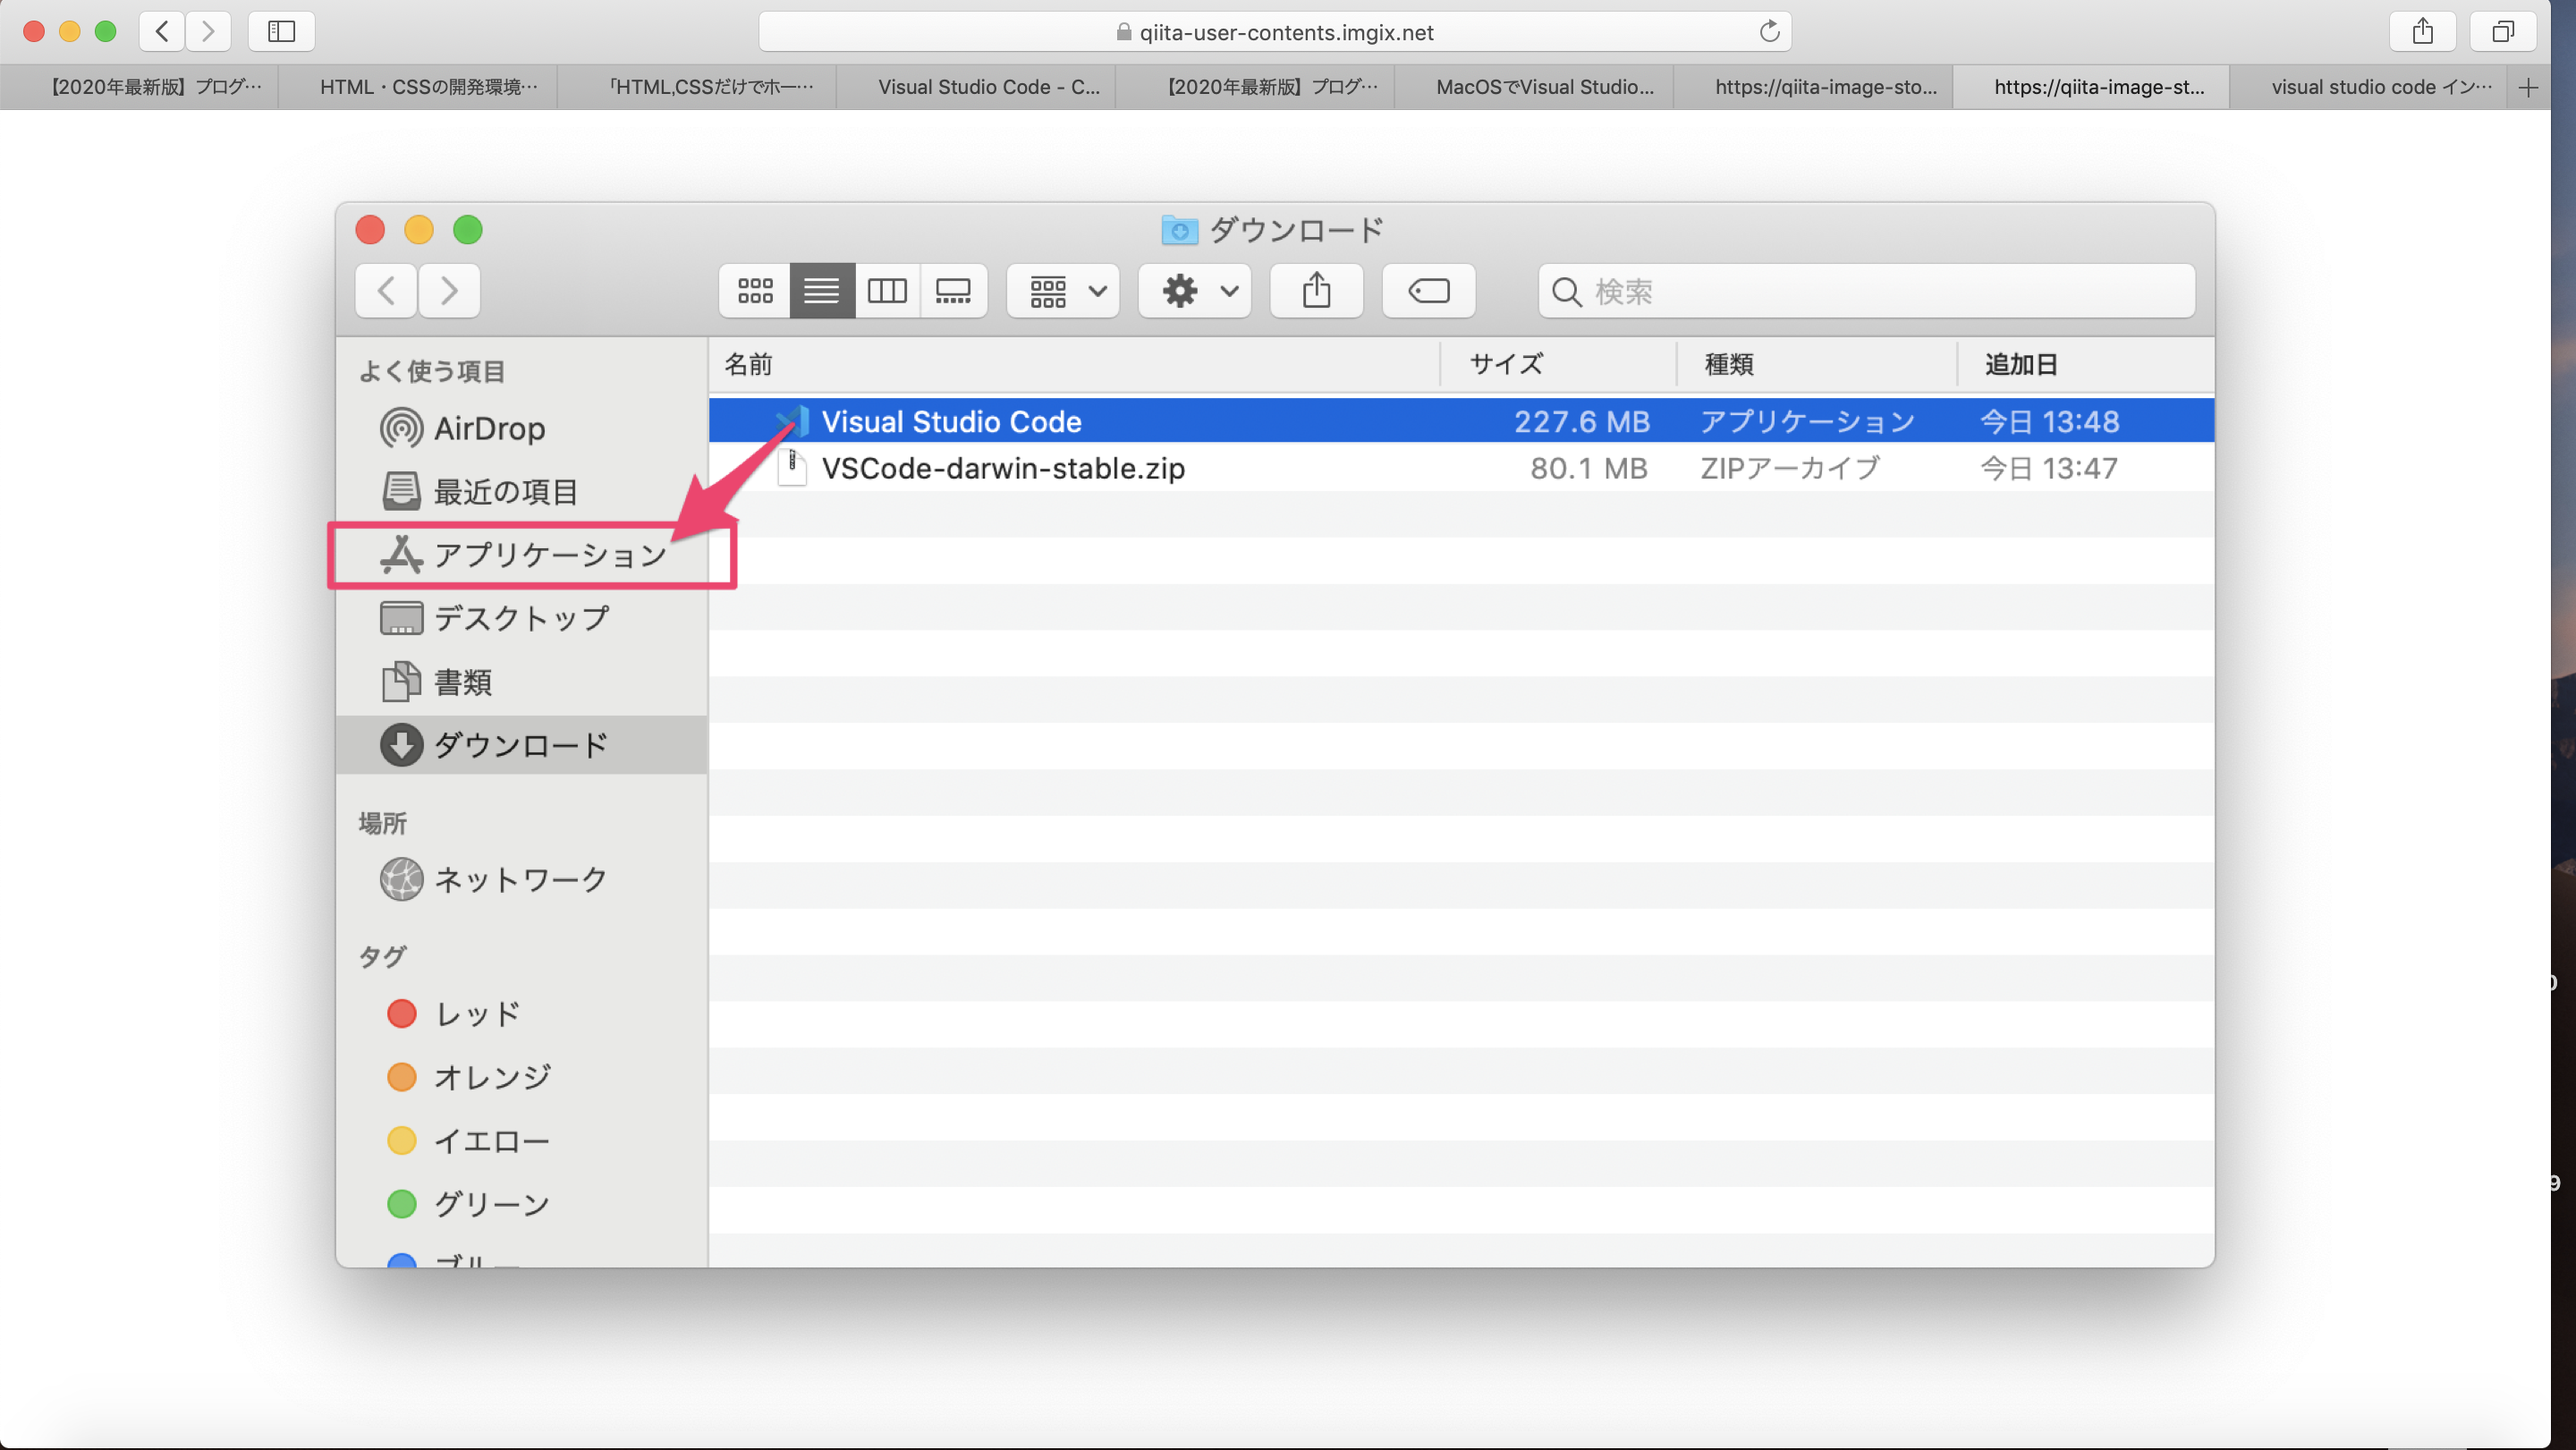Image resolution: width=2576 pixels, height=1450 pixels.
Task: Select the VSCode-darwin-stable.zip file
Action: (x=1002, y=469)
